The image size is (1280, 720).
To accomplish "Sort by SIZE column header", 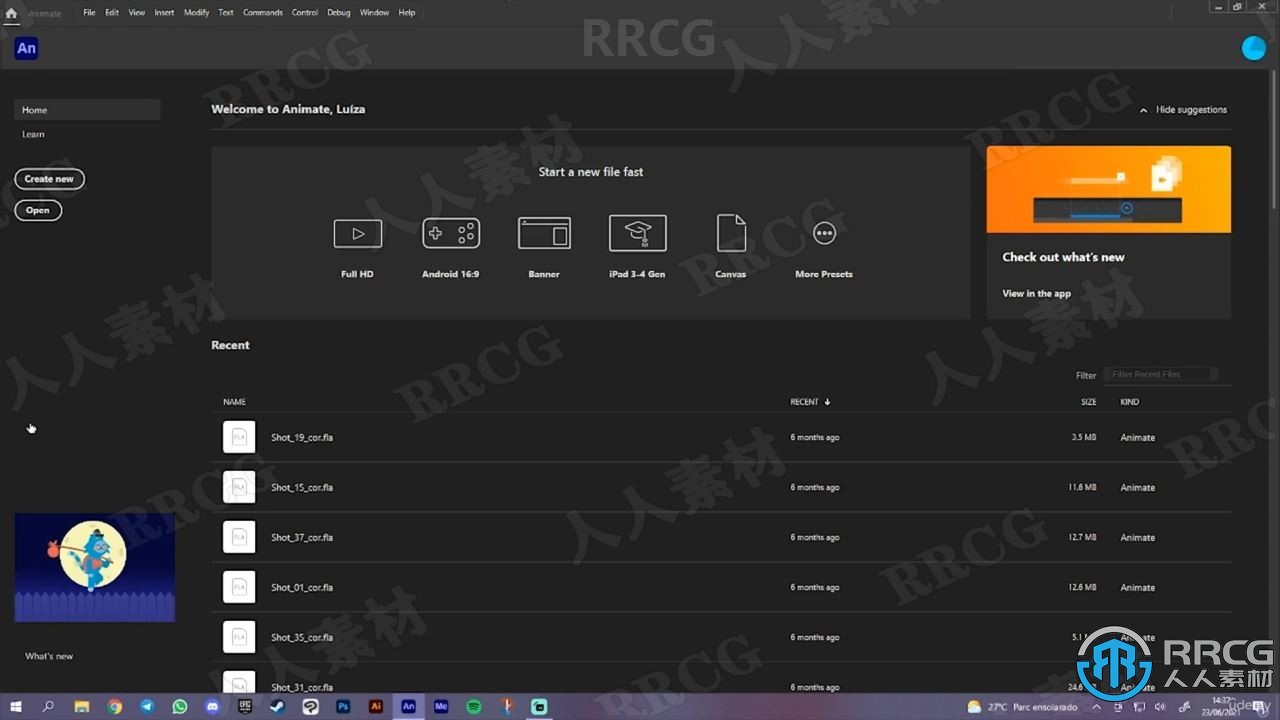I will click(x=1088, y=402).
